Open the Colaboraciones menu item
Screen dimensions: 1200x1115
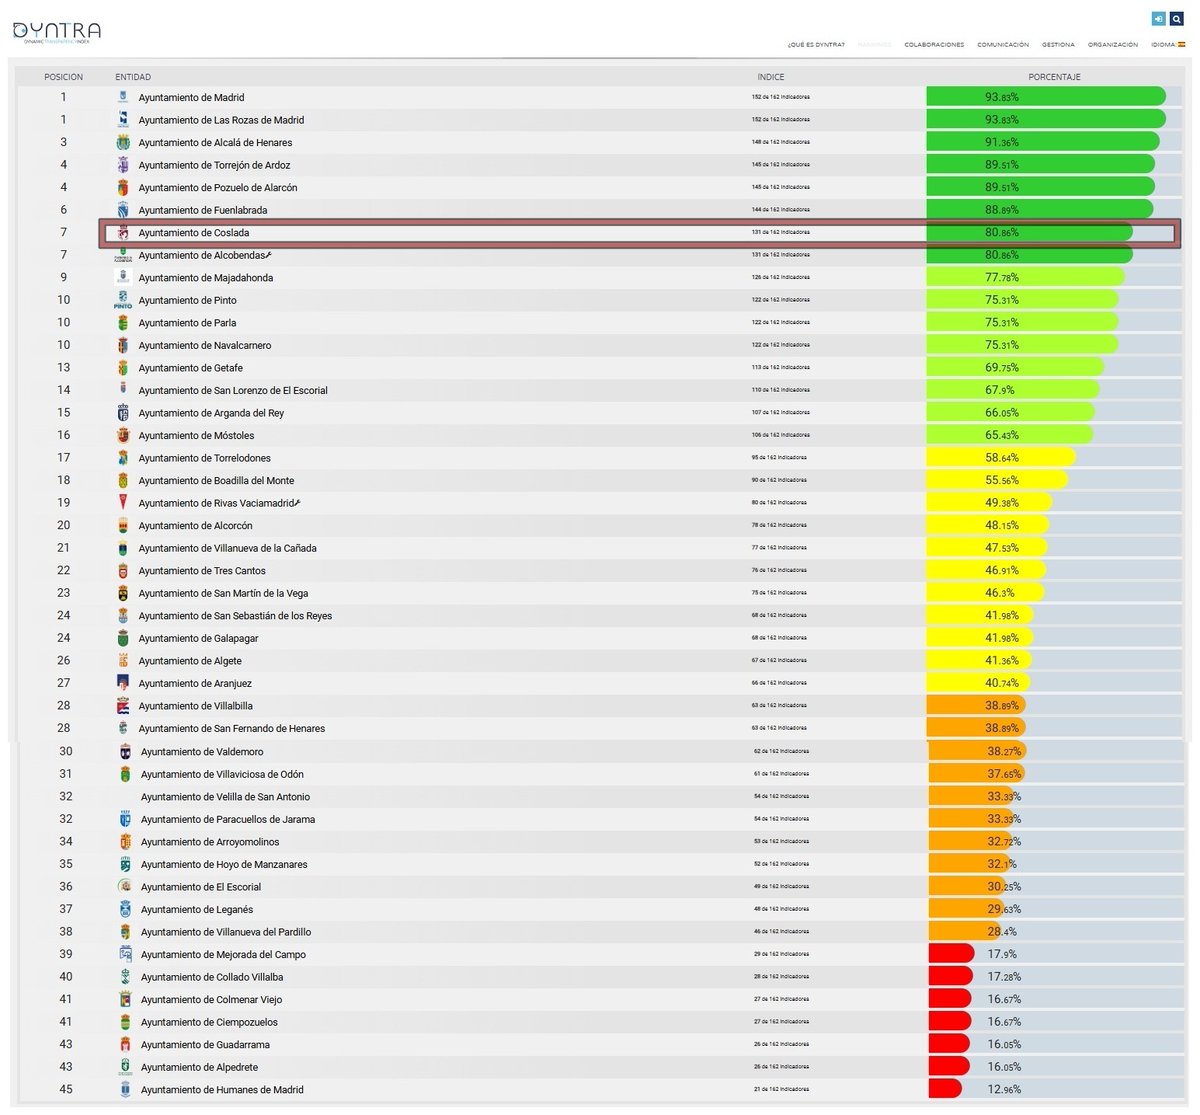(934, 45)
